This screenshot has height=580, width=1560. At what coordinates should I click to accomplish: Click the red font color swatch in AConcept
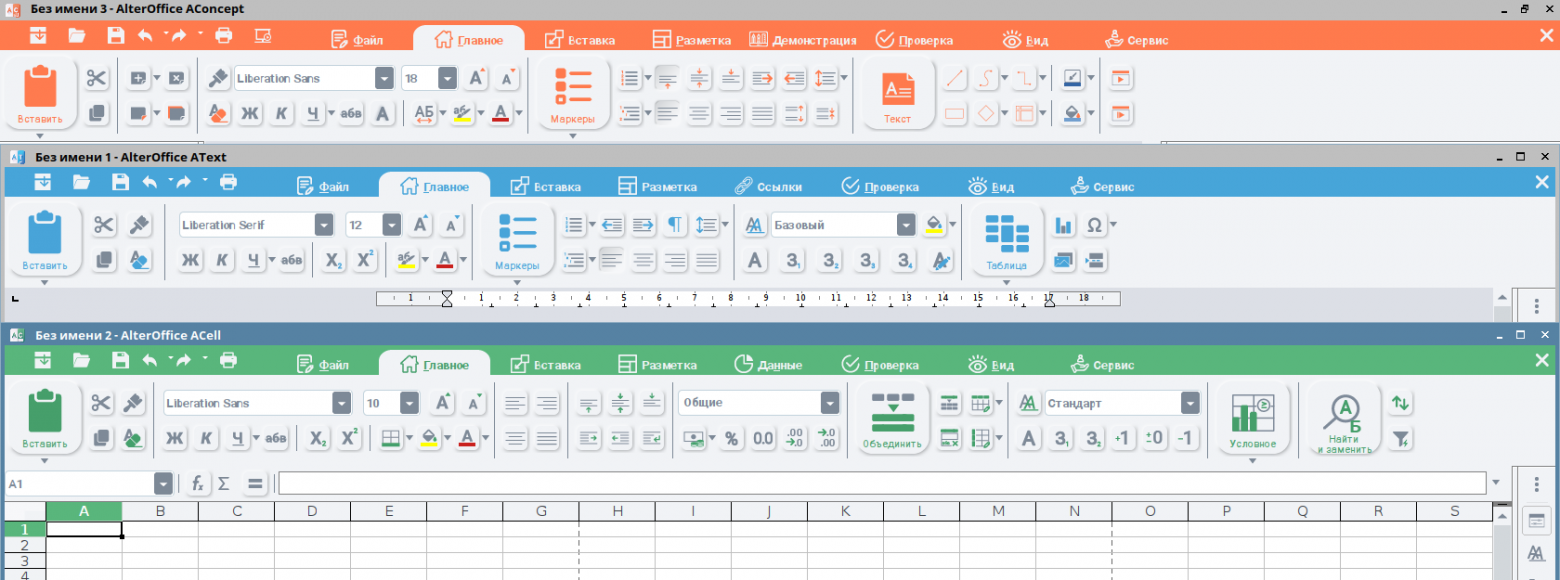click(500, 113)
